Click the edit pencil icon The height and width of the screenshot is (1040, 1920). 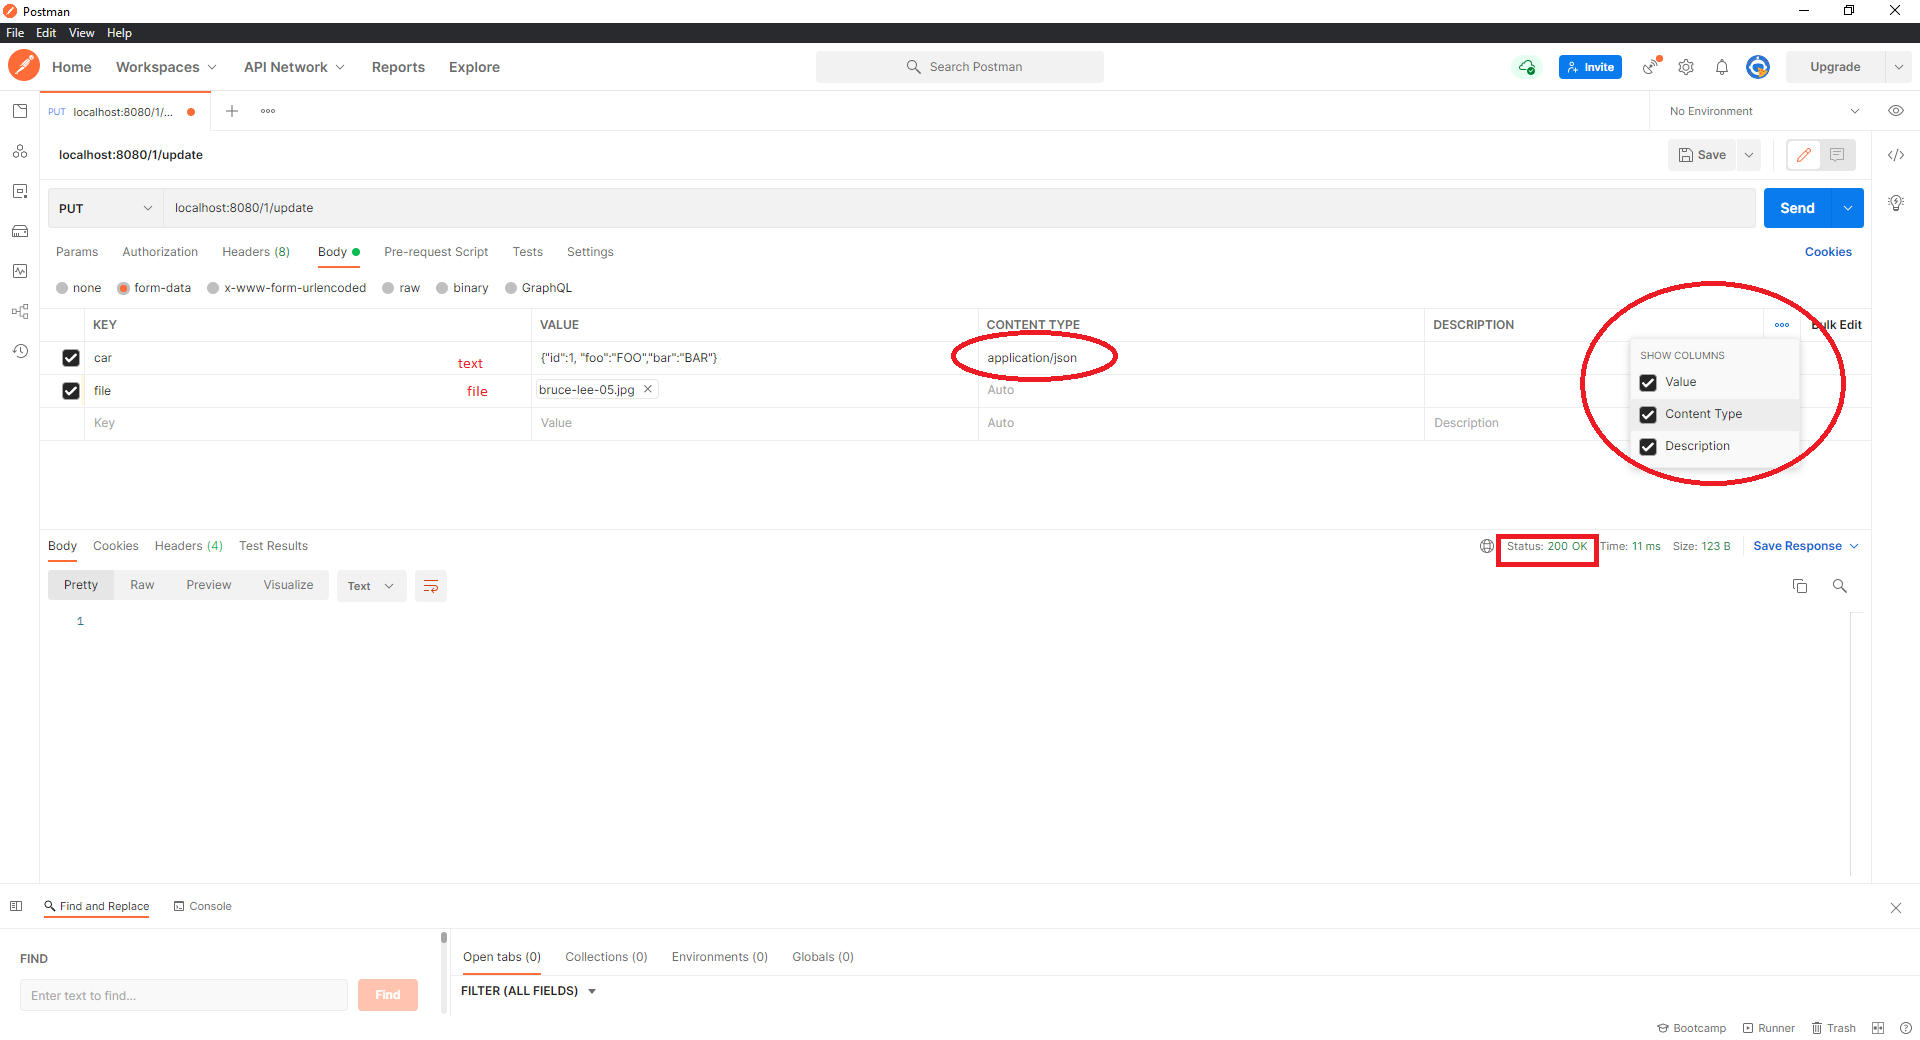1804,155
